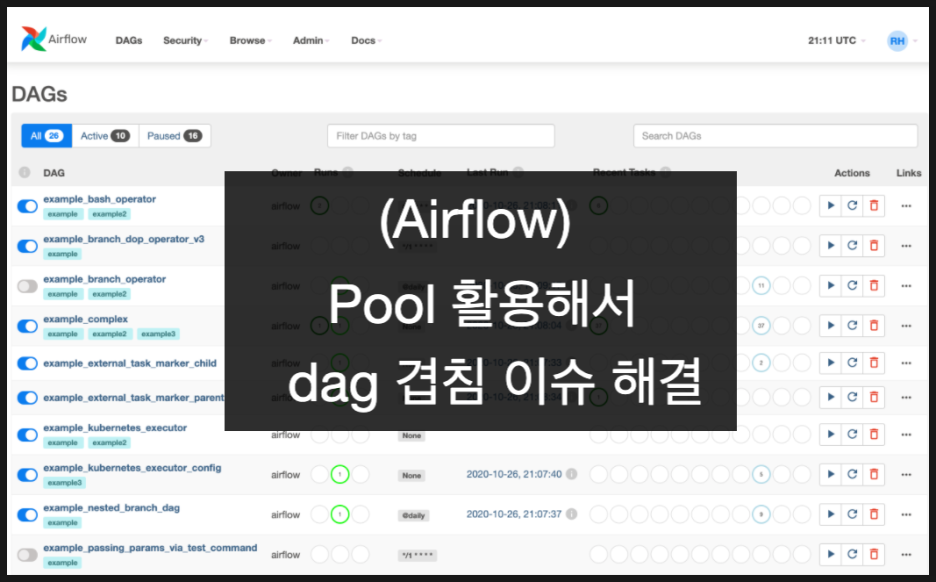Screen dimensions: 936x582
Task: Trigger example_complex DAG
Action: click(x=830, y=326)
